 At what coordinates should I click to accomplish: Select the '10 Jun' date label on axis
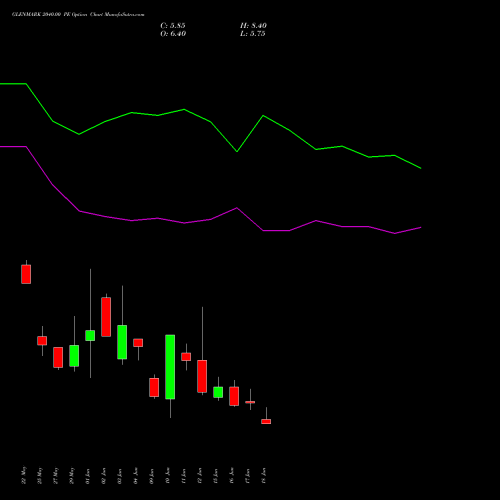tap(168, 476)
